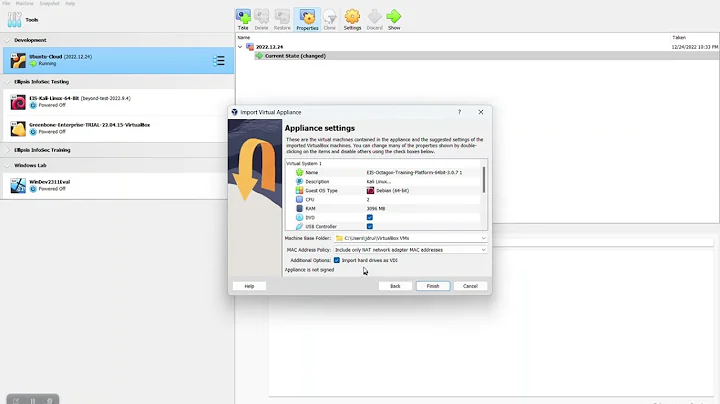Click the Clone toolbar icon
This screenshot has width=720, height=404.
tap(330, 19)
